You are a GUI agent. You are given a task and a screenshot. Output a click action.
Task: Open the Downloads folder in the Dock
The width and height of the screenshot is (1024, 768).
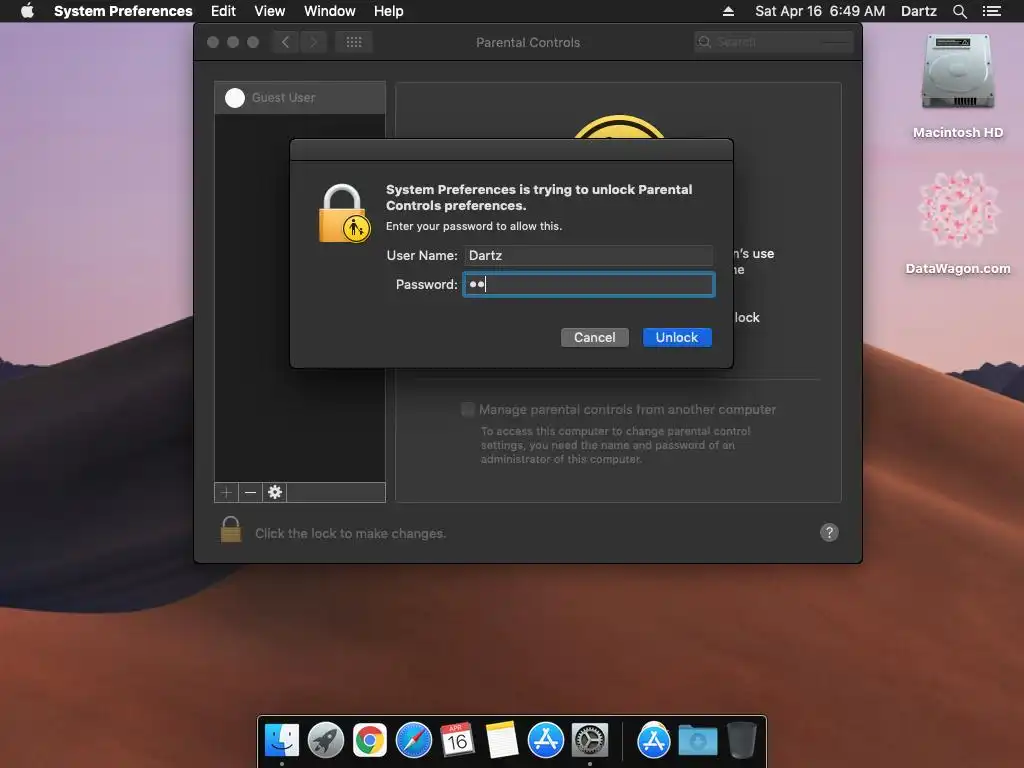coord(697,741)
